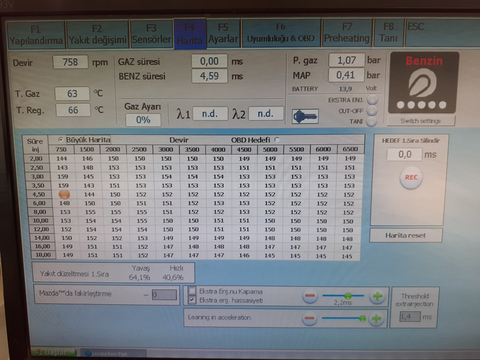
Task: Go to F5 Ayarlar tab
Action: pos(223,33)
